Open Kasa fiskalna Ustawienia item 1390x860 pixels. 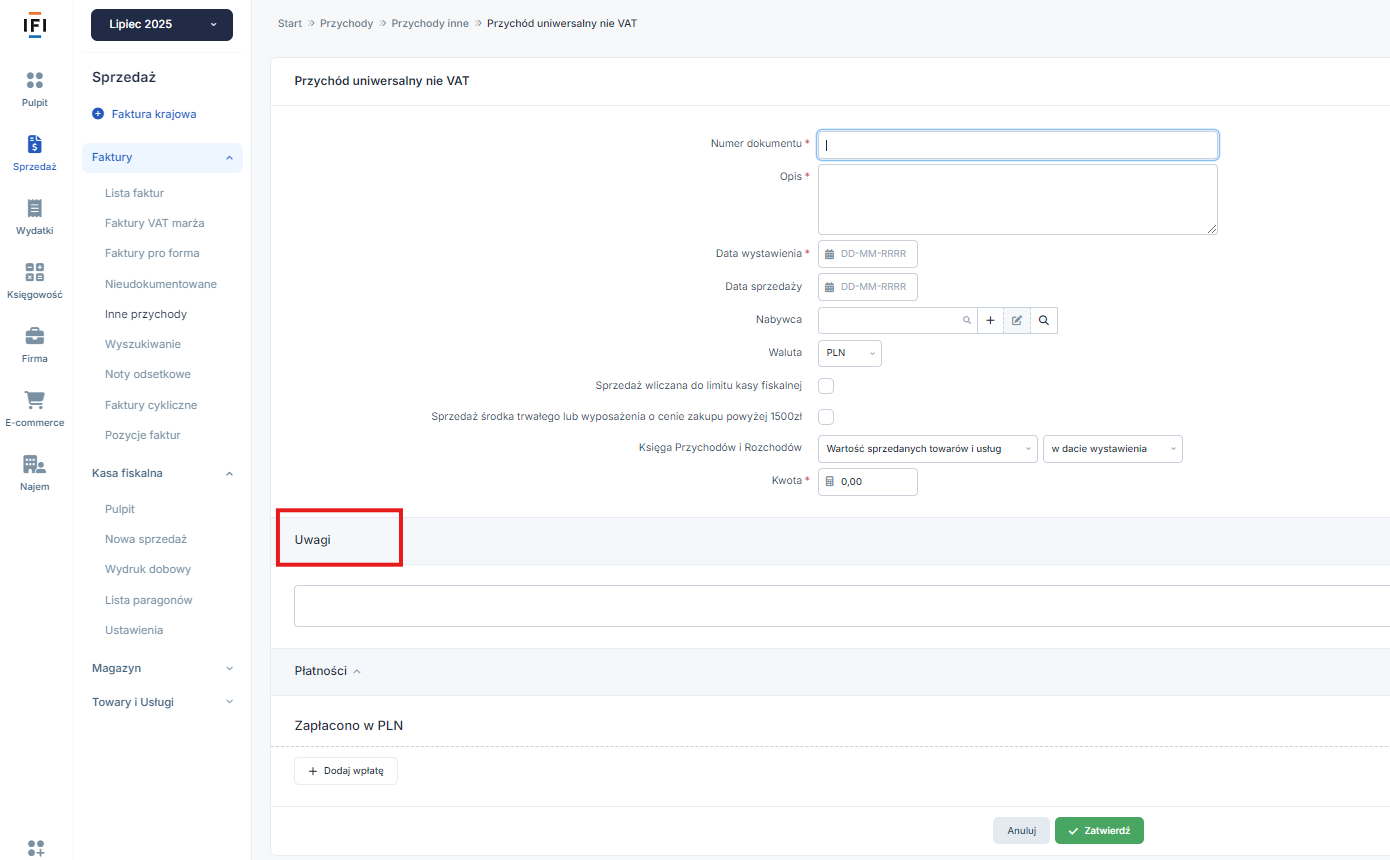point(134,630)
